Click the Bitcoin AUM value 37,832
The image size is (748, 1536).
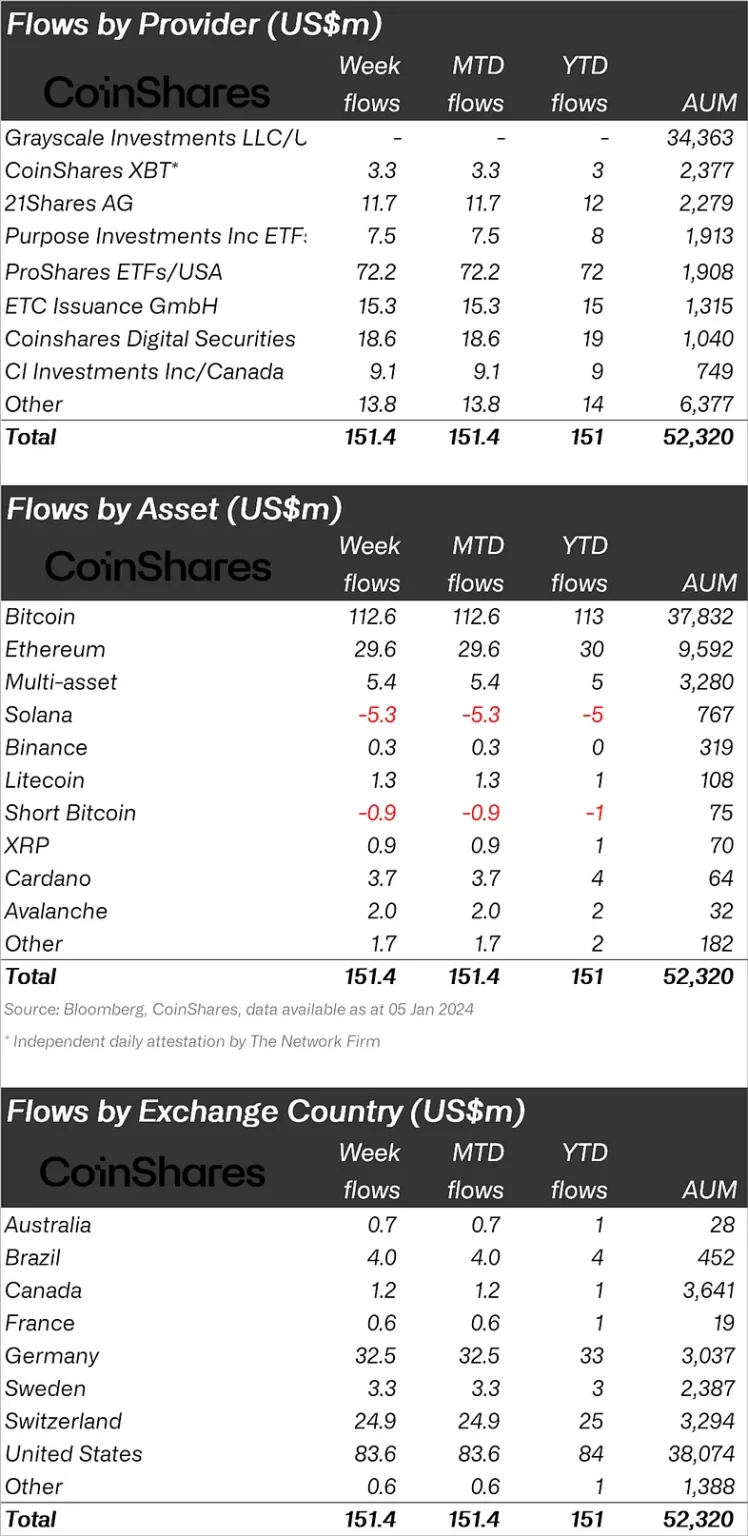[x=699, y=617]
